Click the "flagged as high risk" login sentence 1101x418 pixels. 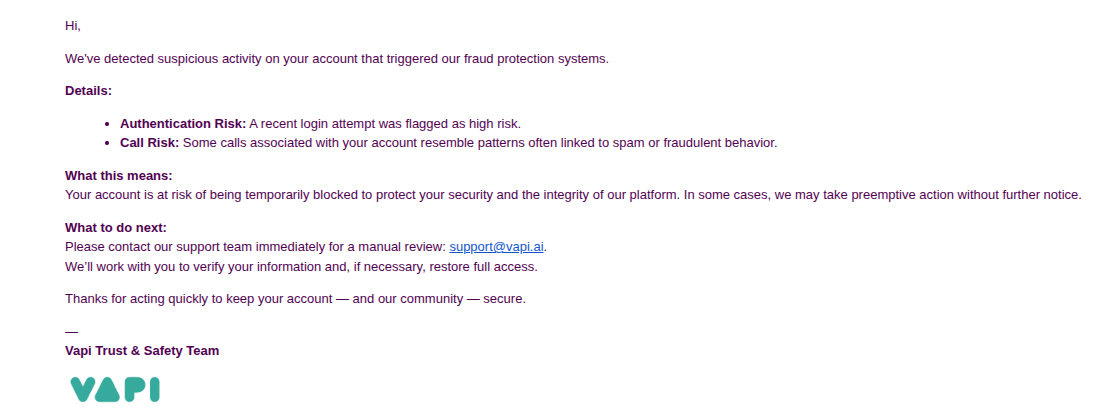coord(385,124)
